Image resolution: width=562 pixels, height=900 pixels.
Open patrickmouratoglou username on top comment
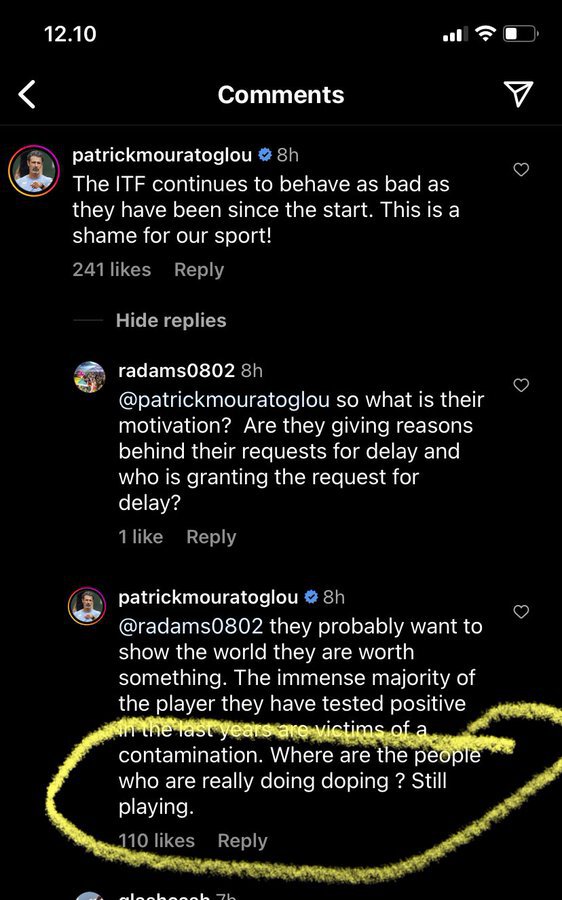[162, 155]
